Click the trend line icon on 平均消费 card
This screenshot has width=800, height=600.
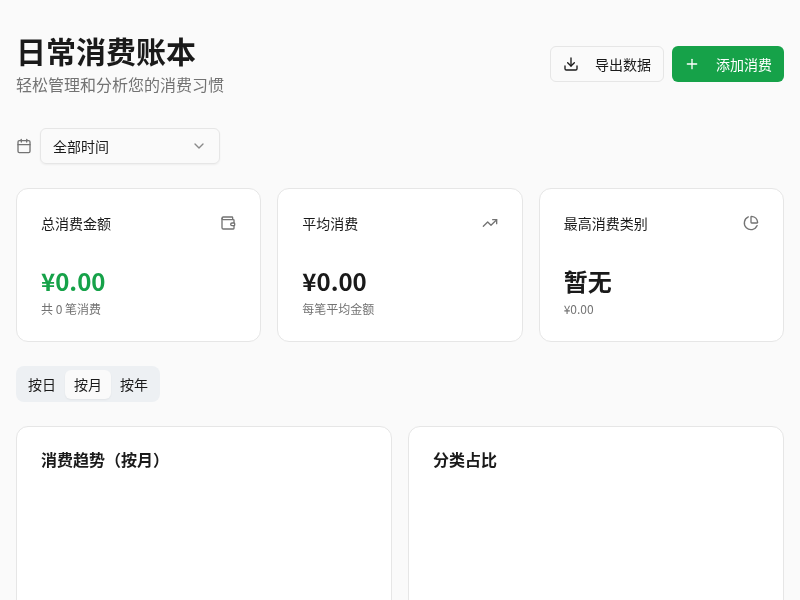(x=490, y=223)
